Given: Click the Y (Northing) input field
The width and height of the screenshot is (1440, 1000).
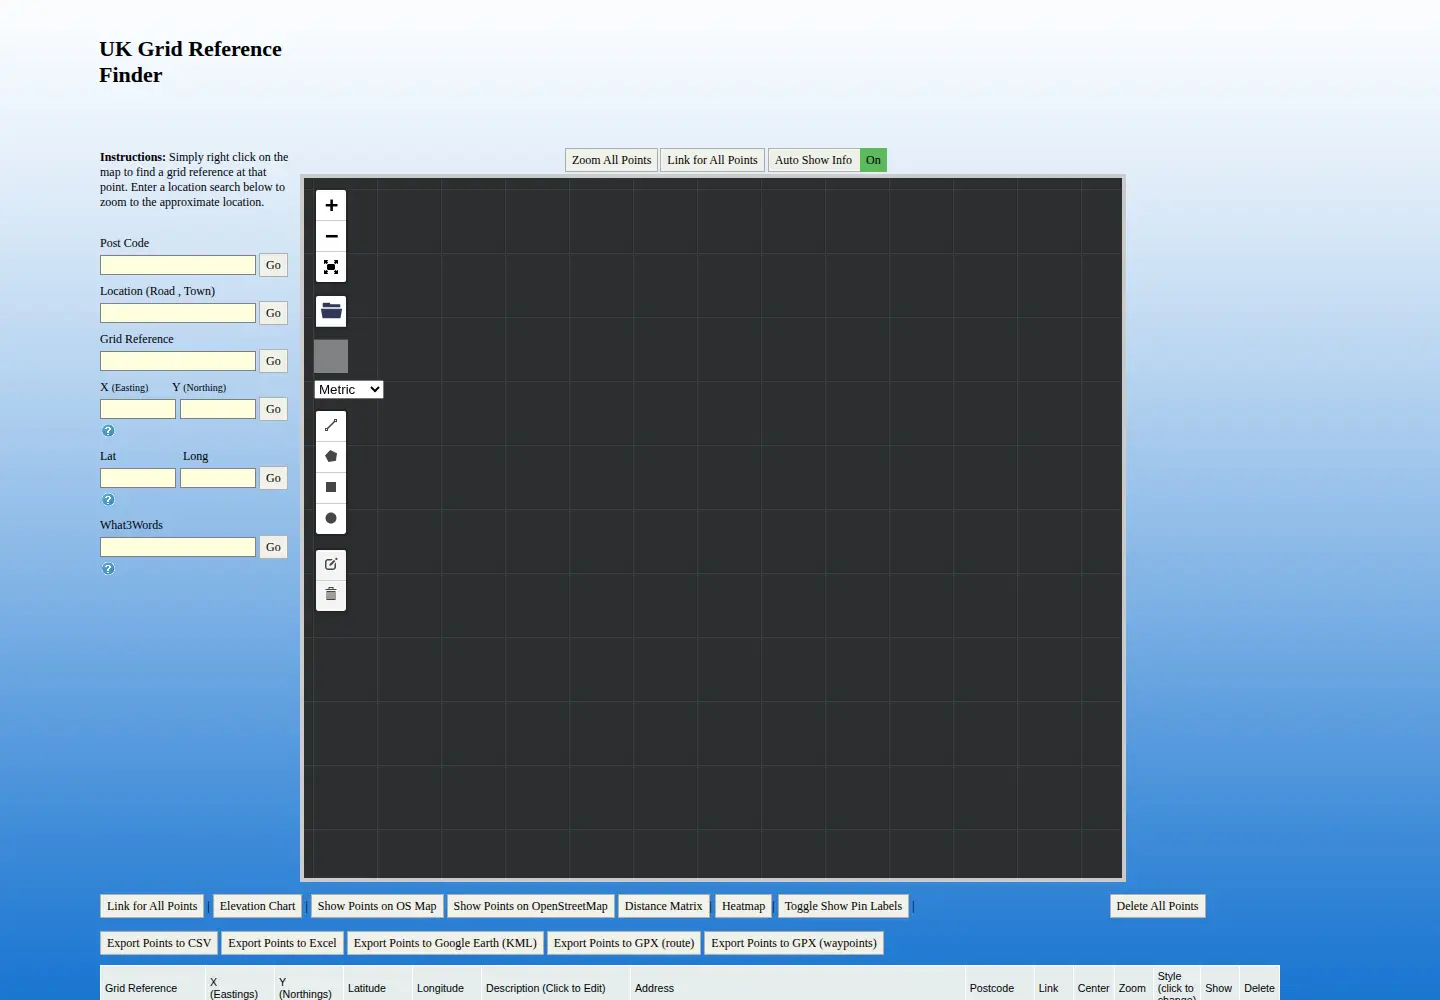Looking at the screenshot, I should (218, 409).
